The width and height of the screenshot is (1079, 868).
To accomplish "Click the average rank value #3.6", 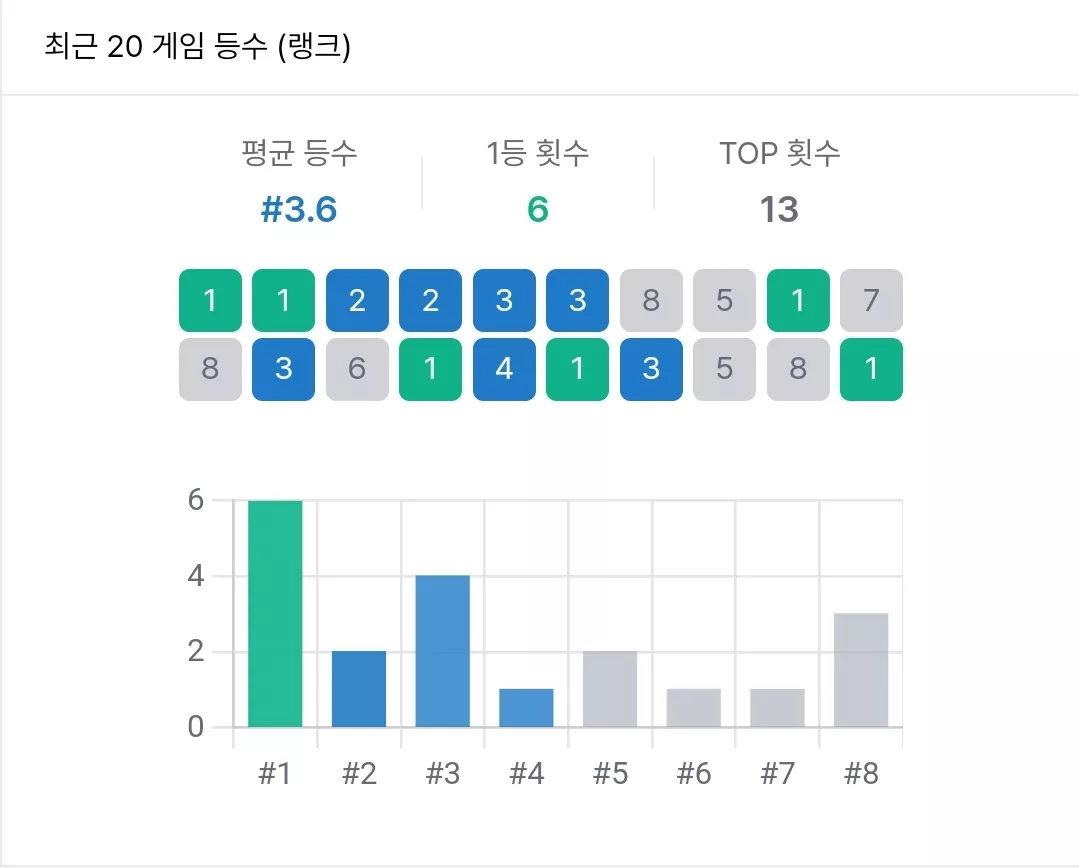I will [299, 209].
